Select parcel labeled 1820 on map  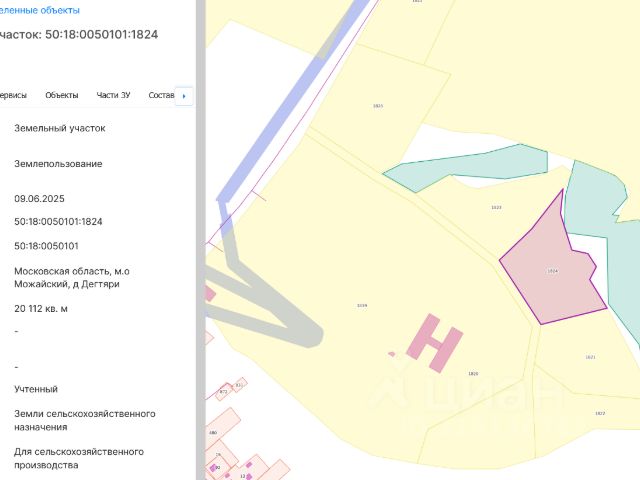pyautogui.click(x=473, y=373)
